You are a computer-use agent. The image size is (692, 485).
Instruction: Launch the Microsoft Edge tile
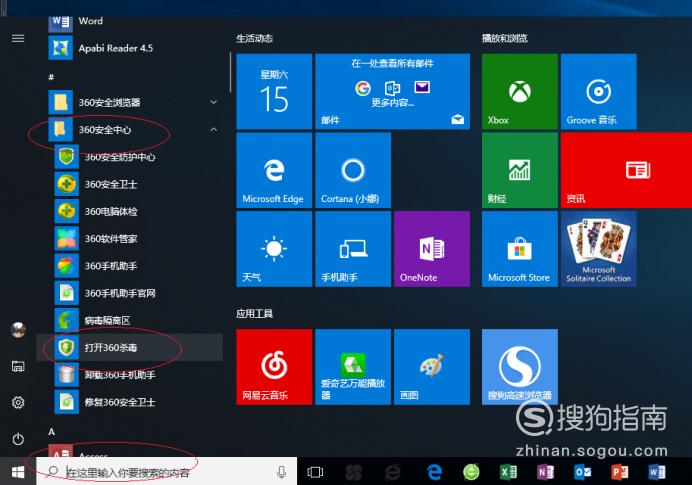(274, 170)
